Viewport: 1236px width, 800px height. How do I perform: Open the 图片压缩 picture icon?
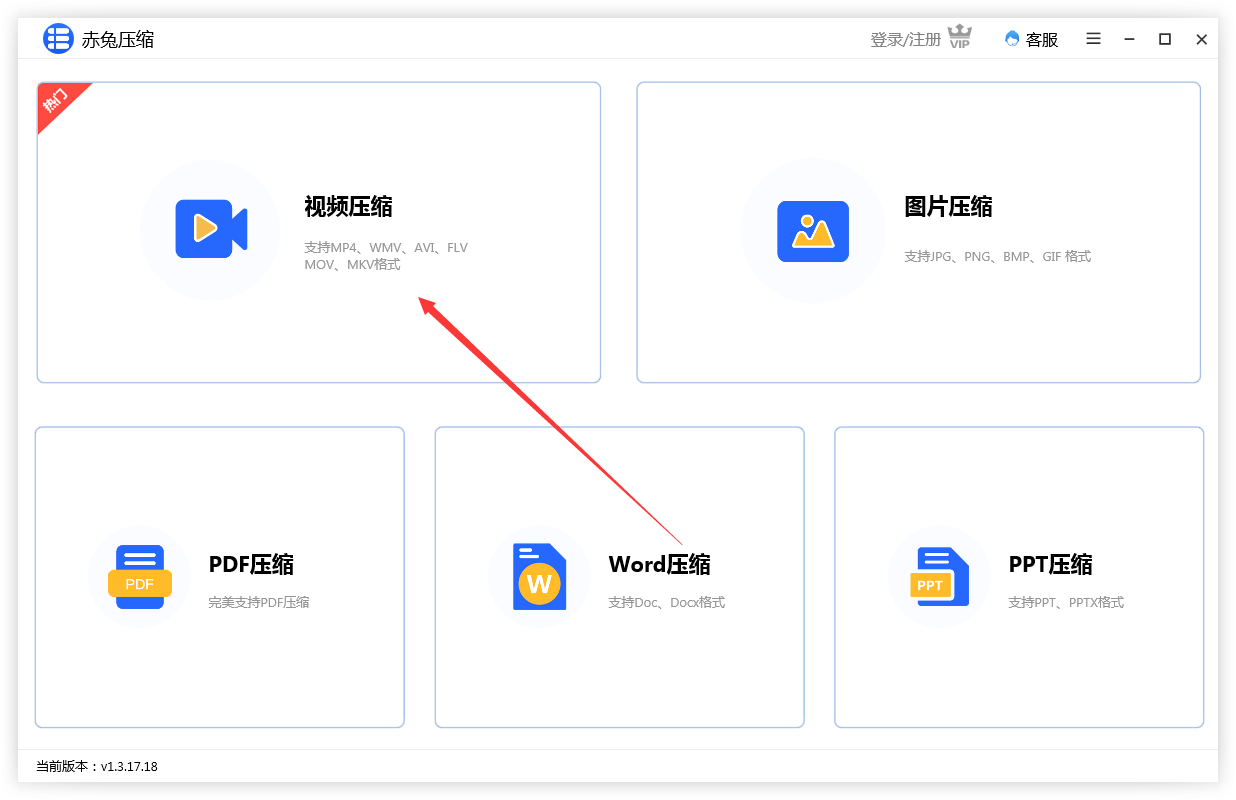point(813,232)
